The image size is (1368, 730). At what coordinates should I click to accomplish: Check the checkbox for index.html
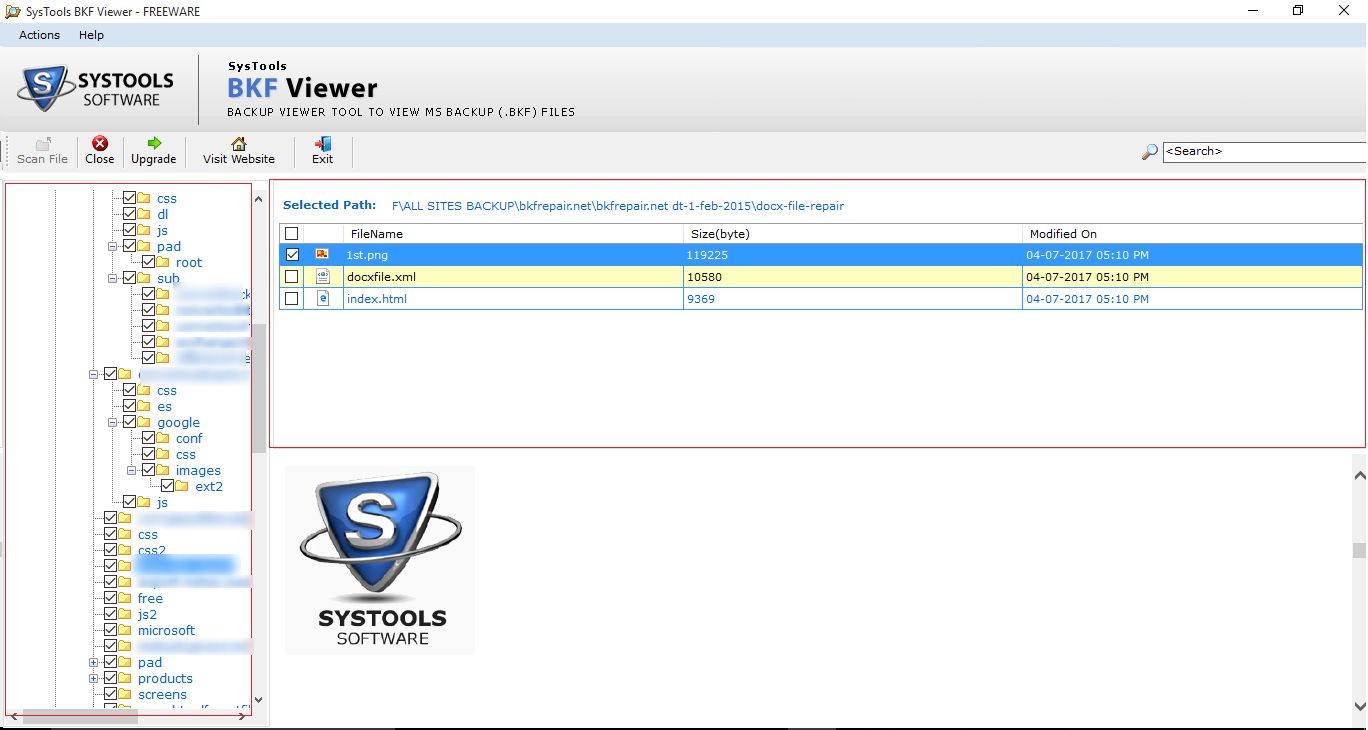pyautogui.click(x=291, y=298)
